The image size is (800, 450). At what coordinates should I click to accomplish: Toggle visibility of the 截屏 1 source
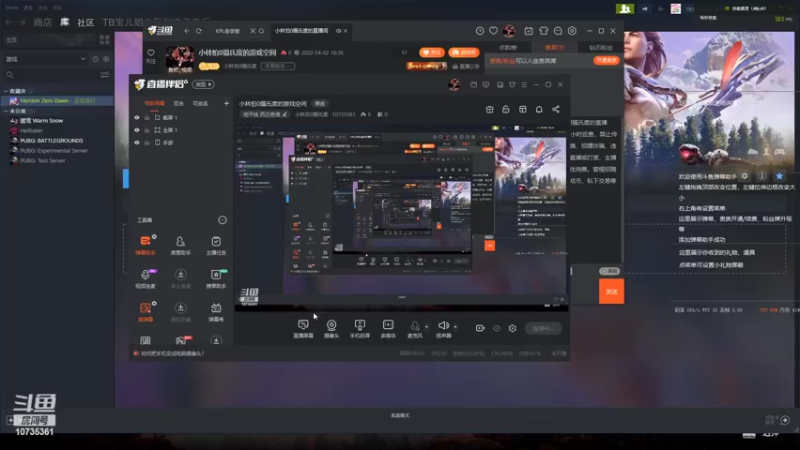[137, 117]
